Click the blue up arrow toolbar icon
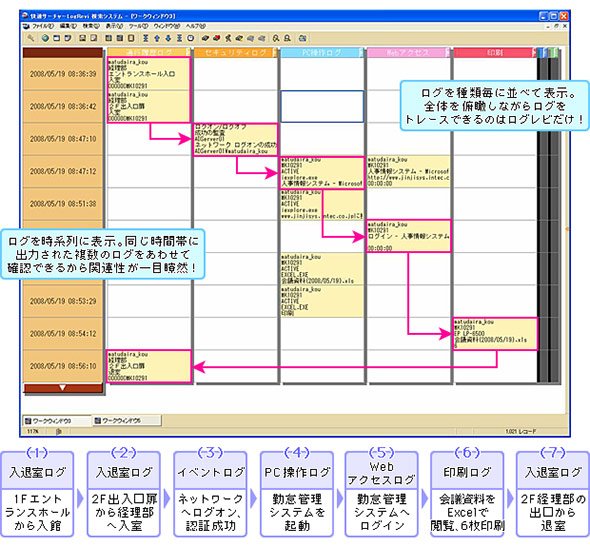The width and height of the screenshot is (590, 547). click(x=157, y=38)
